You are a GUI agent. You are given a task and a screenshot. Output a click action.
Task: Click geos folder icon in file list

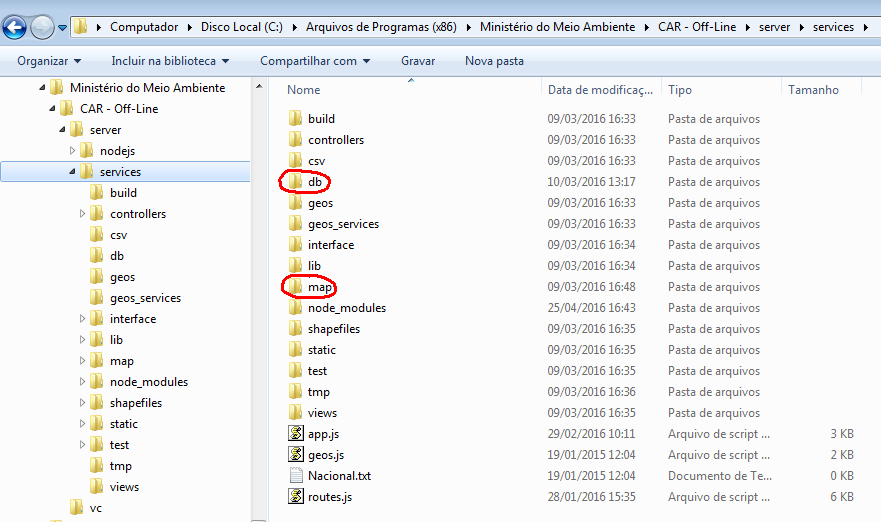pyautogui.click(x=295, y=202)
